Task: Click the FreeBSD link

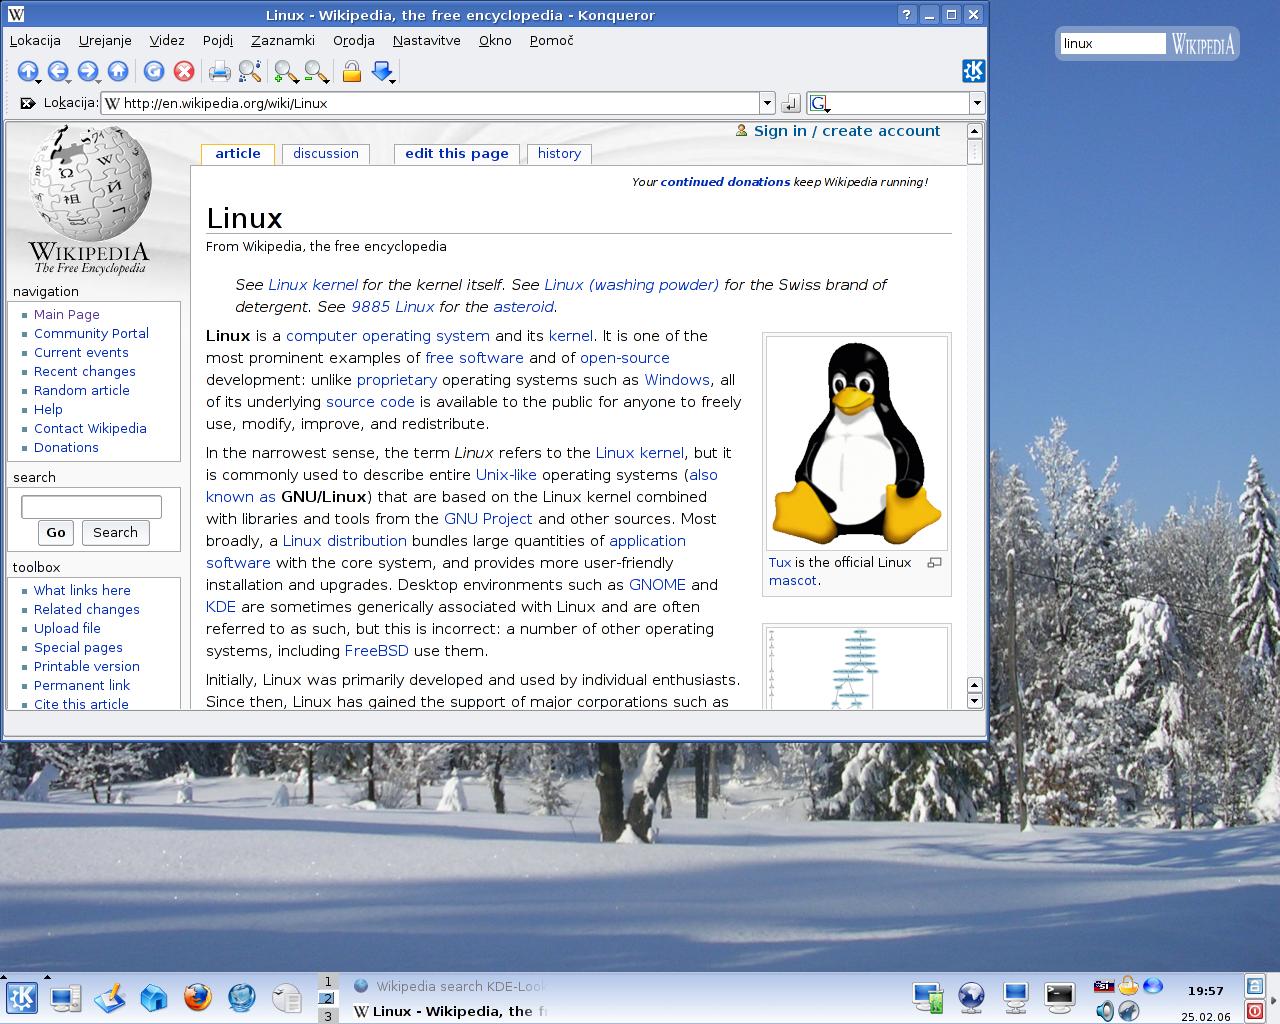Action: click(377, 651)
